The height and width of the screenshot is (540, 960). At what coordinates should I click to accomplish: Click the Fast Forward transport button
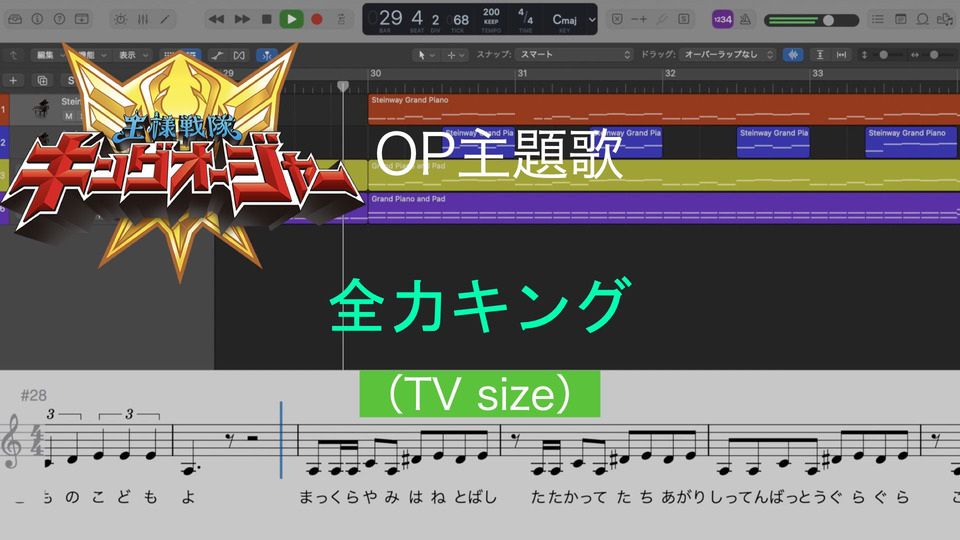[x=242, y=19]
